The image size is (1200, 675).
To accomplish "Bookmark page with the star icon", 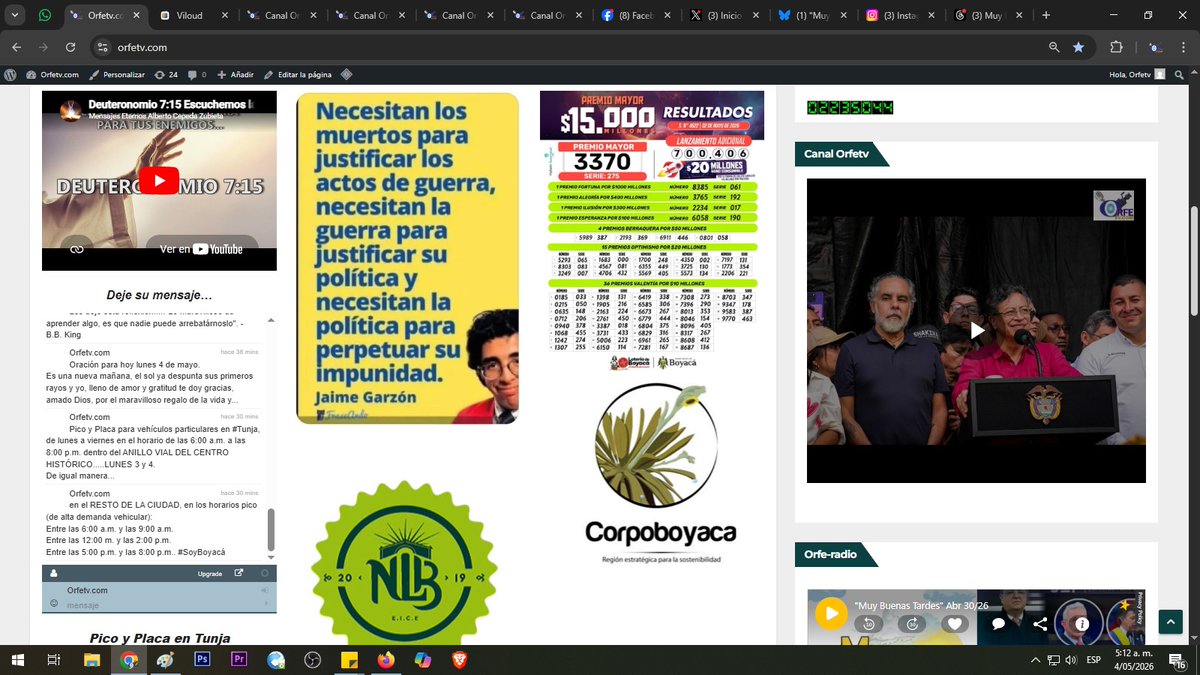I will [1078, 47].
